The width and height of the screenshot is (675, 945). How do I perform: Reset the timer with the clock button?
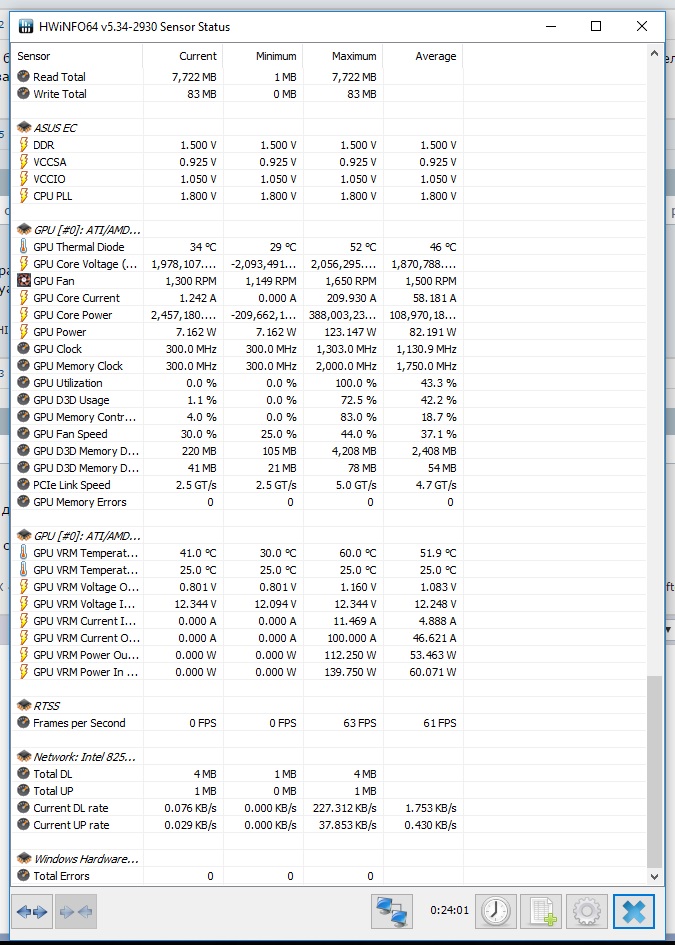coord(496,911)
